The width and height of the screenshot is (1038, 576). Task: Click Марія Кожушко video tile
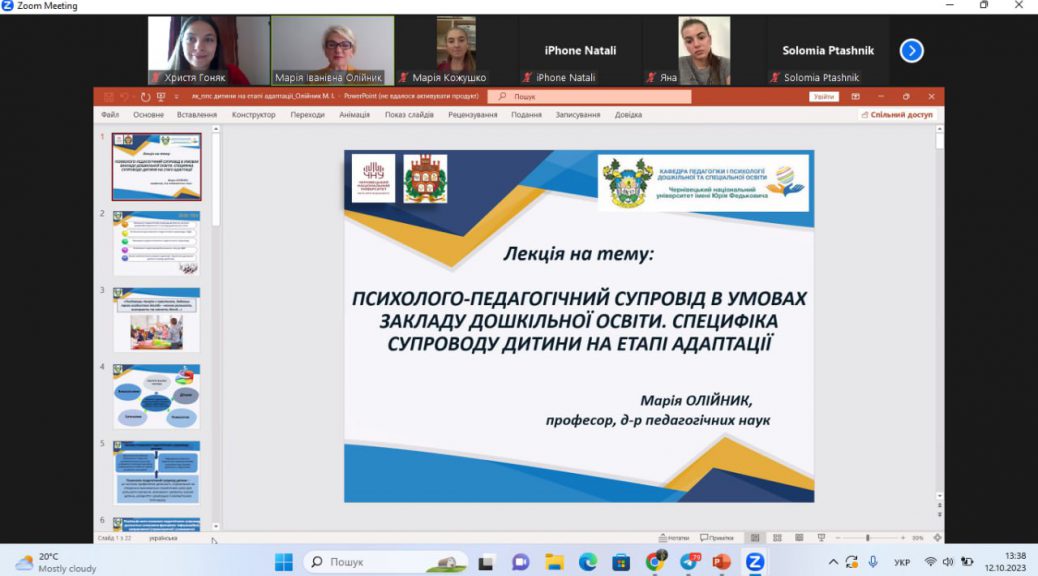456,50
